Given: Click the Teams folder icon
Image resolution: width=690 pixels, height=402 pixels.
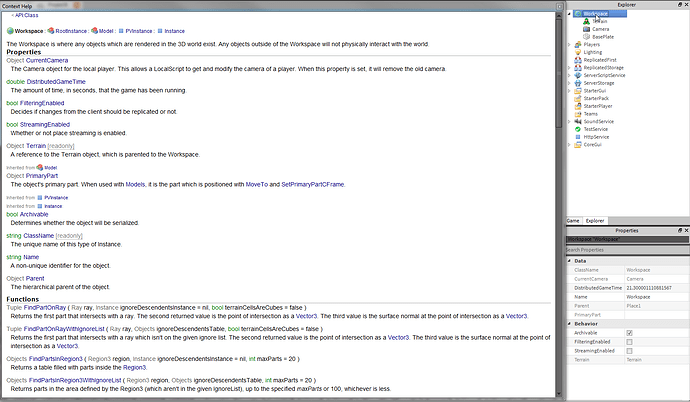Looking at the screenshot, I should point(578,113).
